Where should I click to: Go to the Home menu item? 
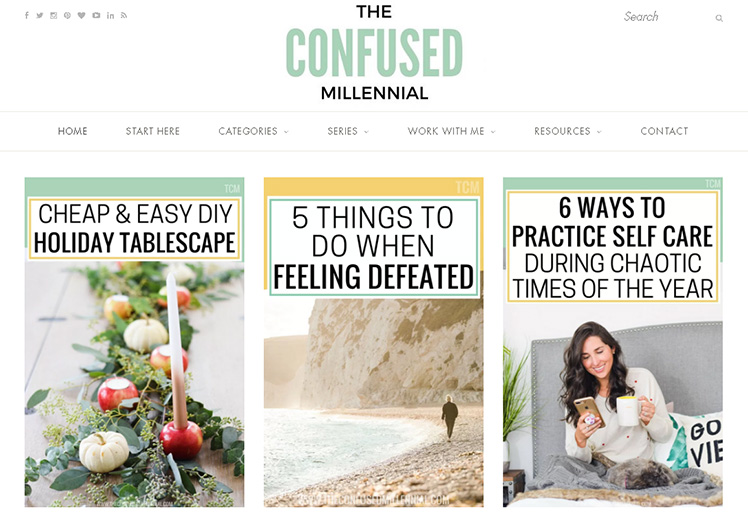tap(73, 131)
